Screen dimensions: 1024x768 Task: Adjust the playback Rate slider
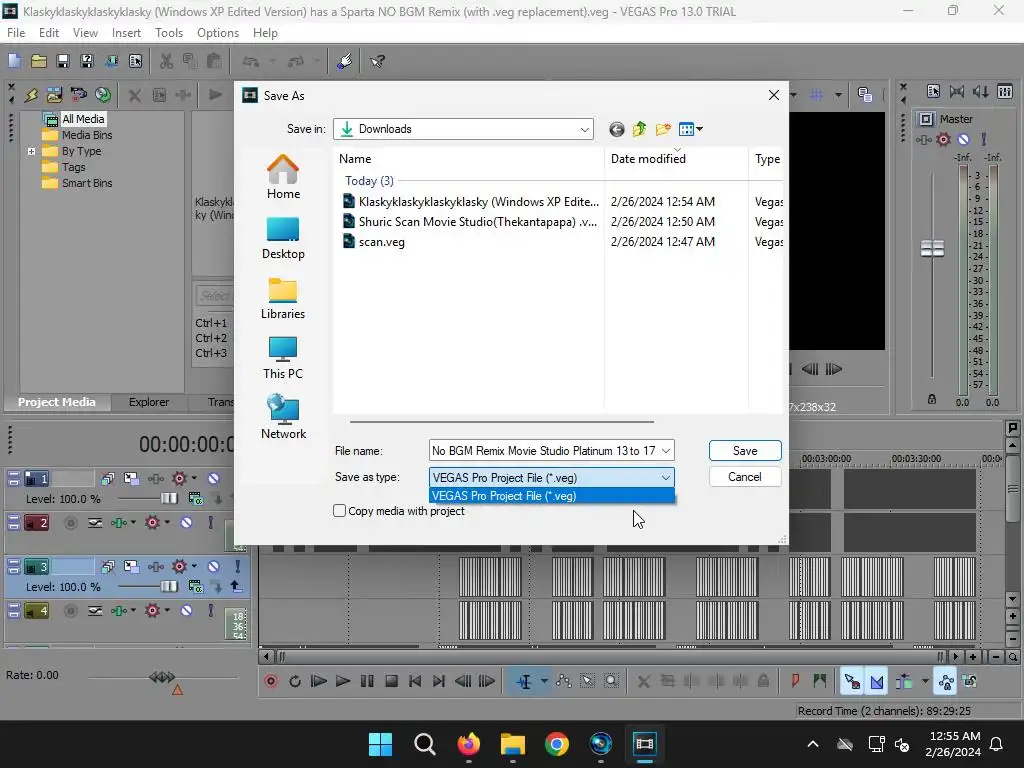click(x=162, y=677)
